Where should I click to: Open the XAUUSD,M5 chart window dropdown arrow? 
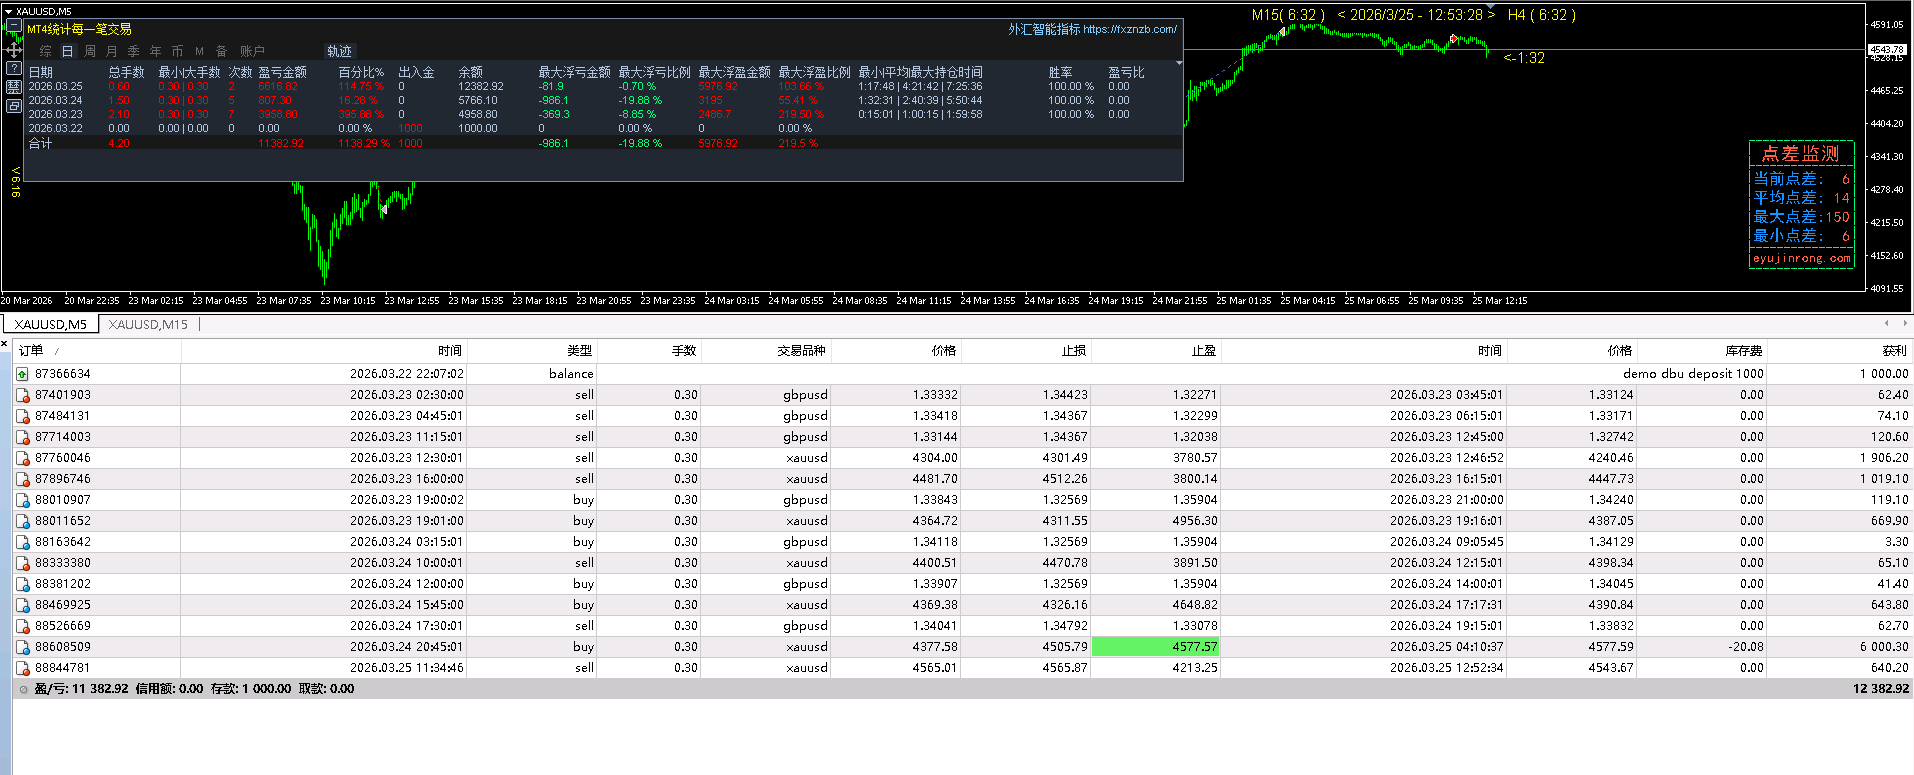click(9, 11)
